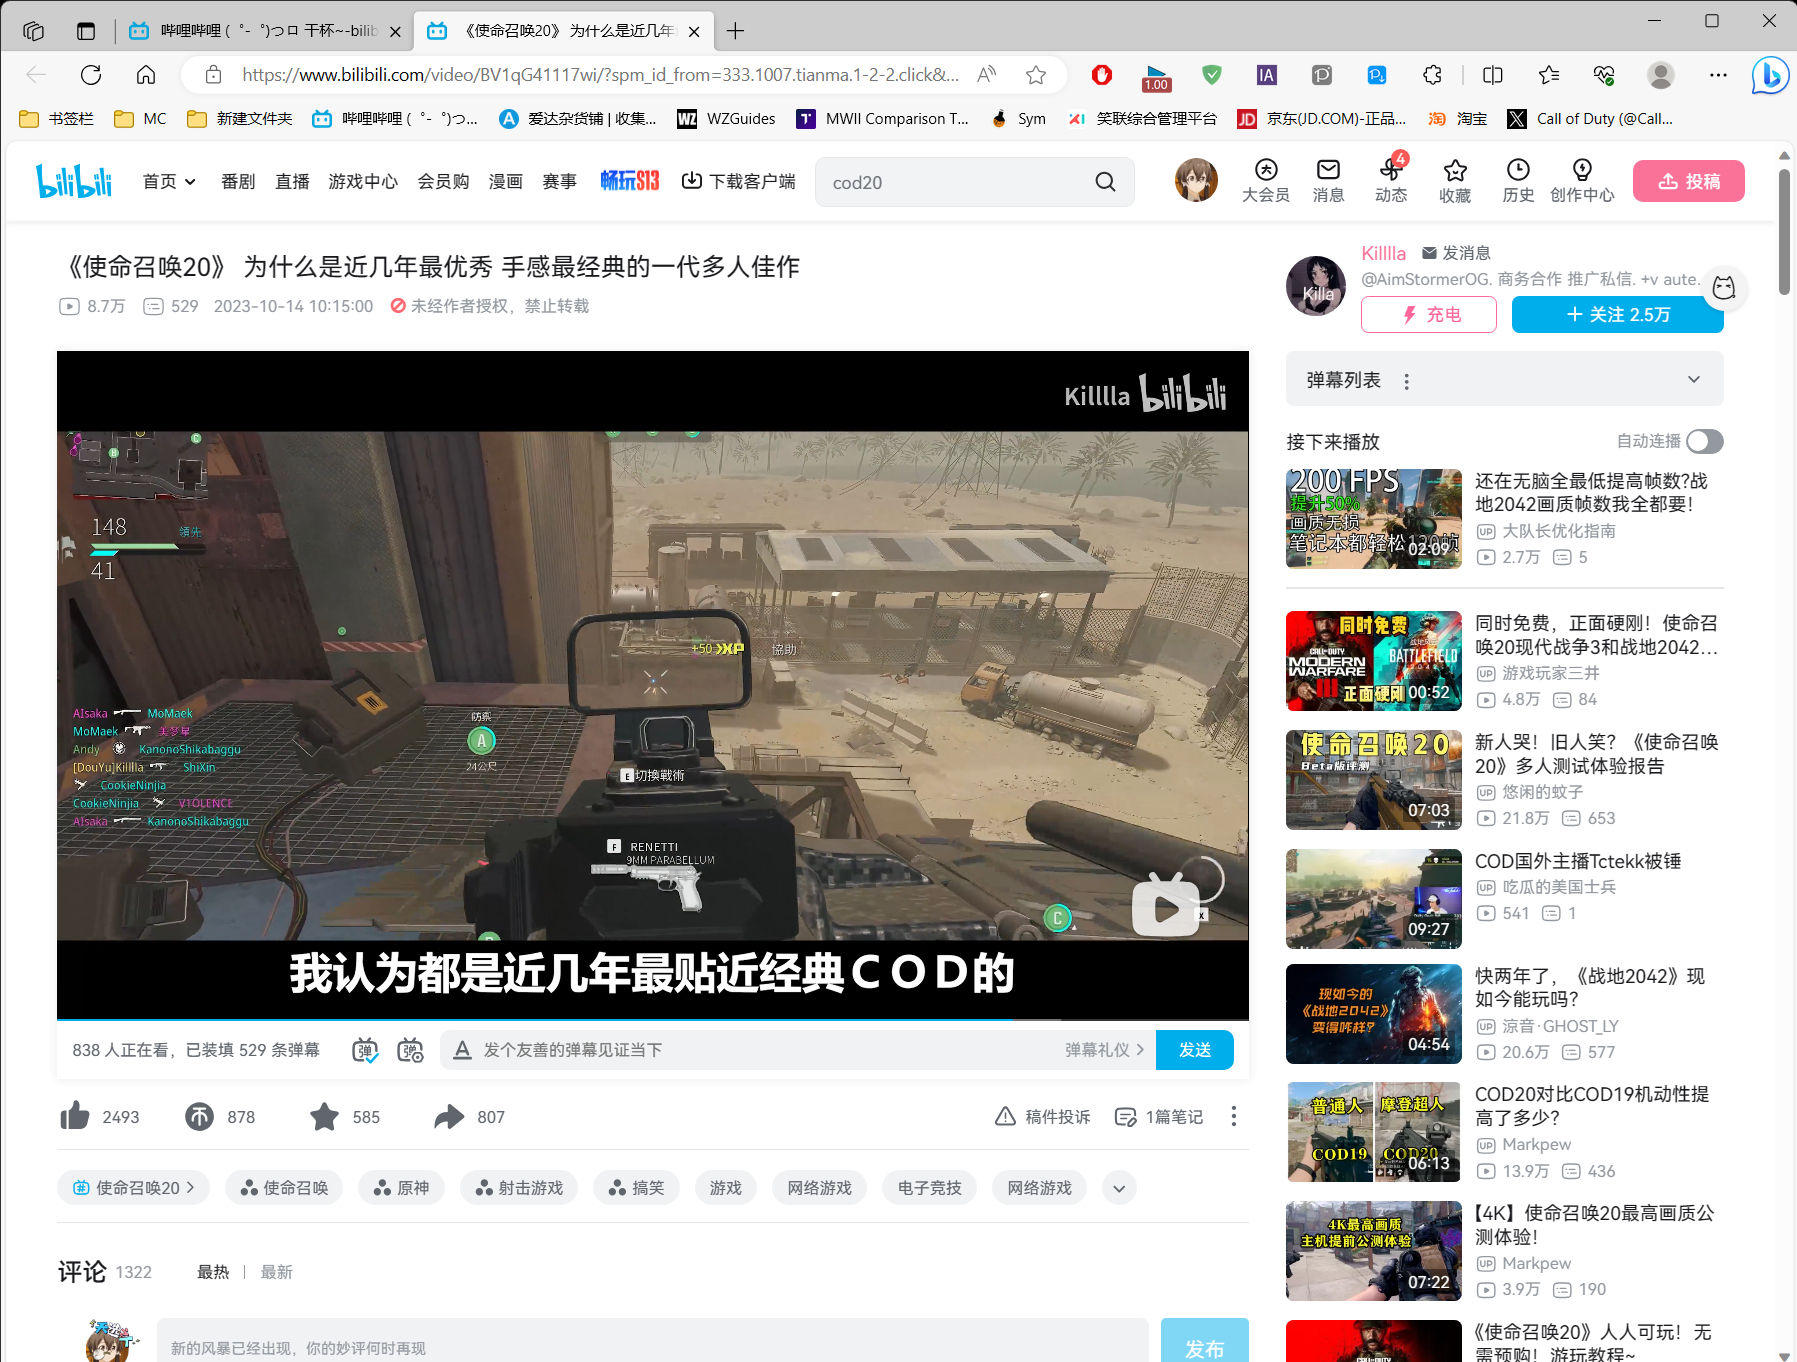Click 发消息 link beside Killla
This screenshot has width=1797, height=1362.
(x=1456, y=253)
